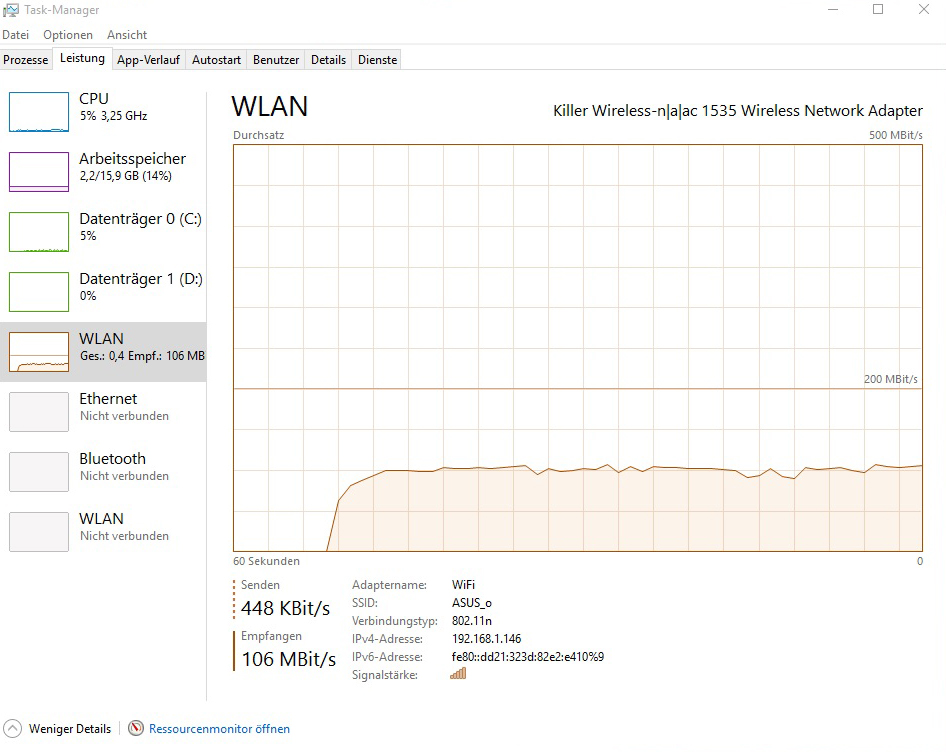Open the Datei menu

click(x=16, y=35)
